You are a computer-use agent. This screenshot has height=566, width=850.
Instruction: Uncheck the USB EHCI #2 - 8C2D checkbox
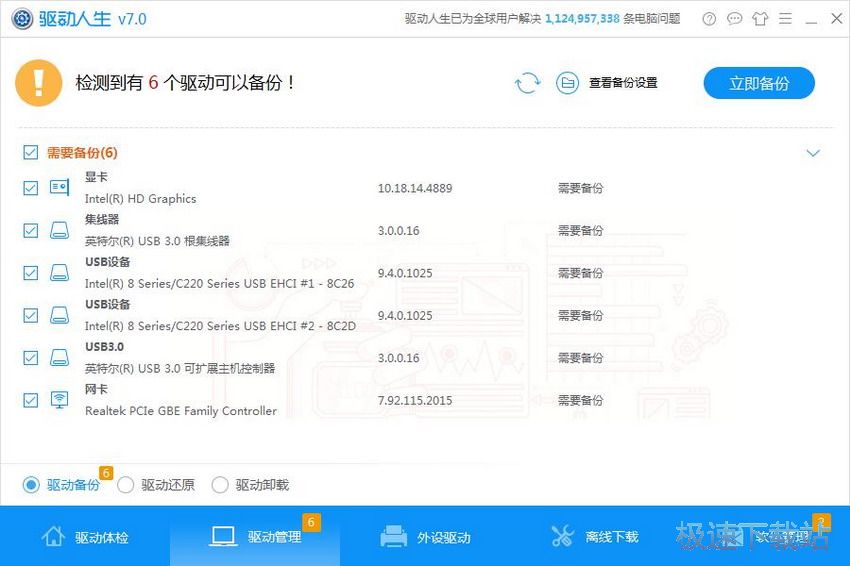31,315
